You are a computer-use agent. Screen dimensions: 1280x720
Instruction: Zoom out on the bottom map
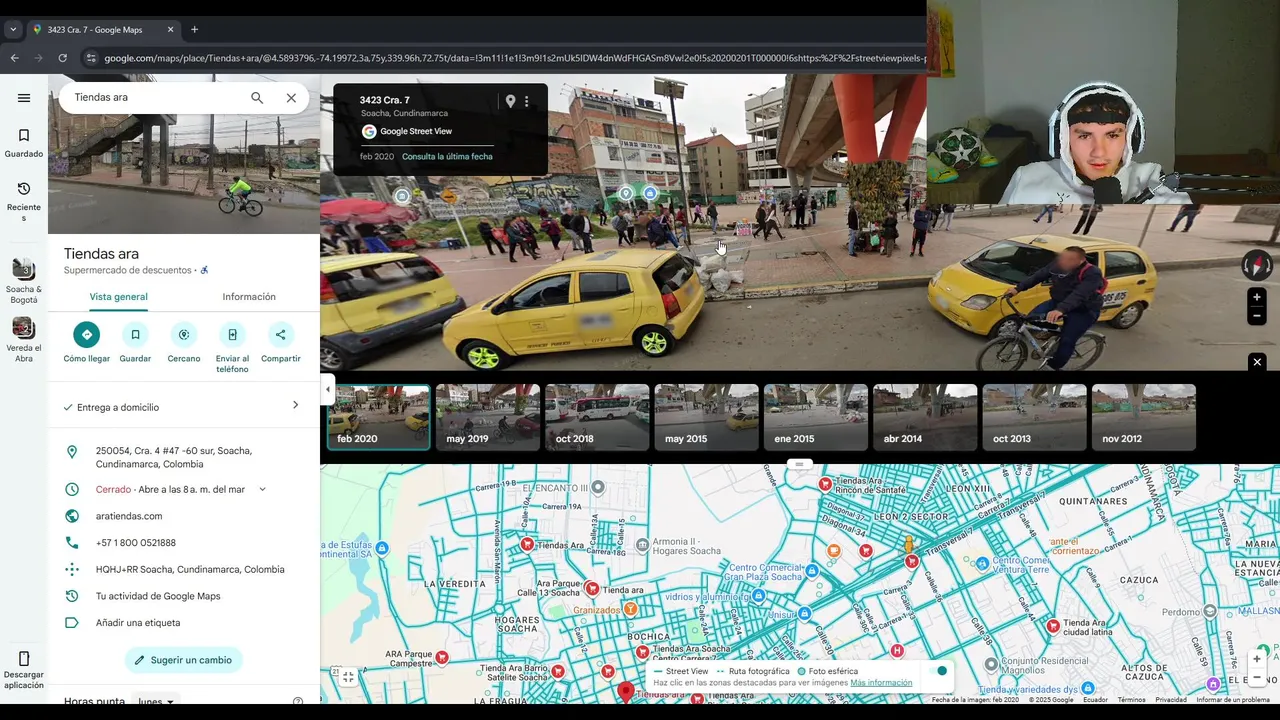tap(1257, 677)
